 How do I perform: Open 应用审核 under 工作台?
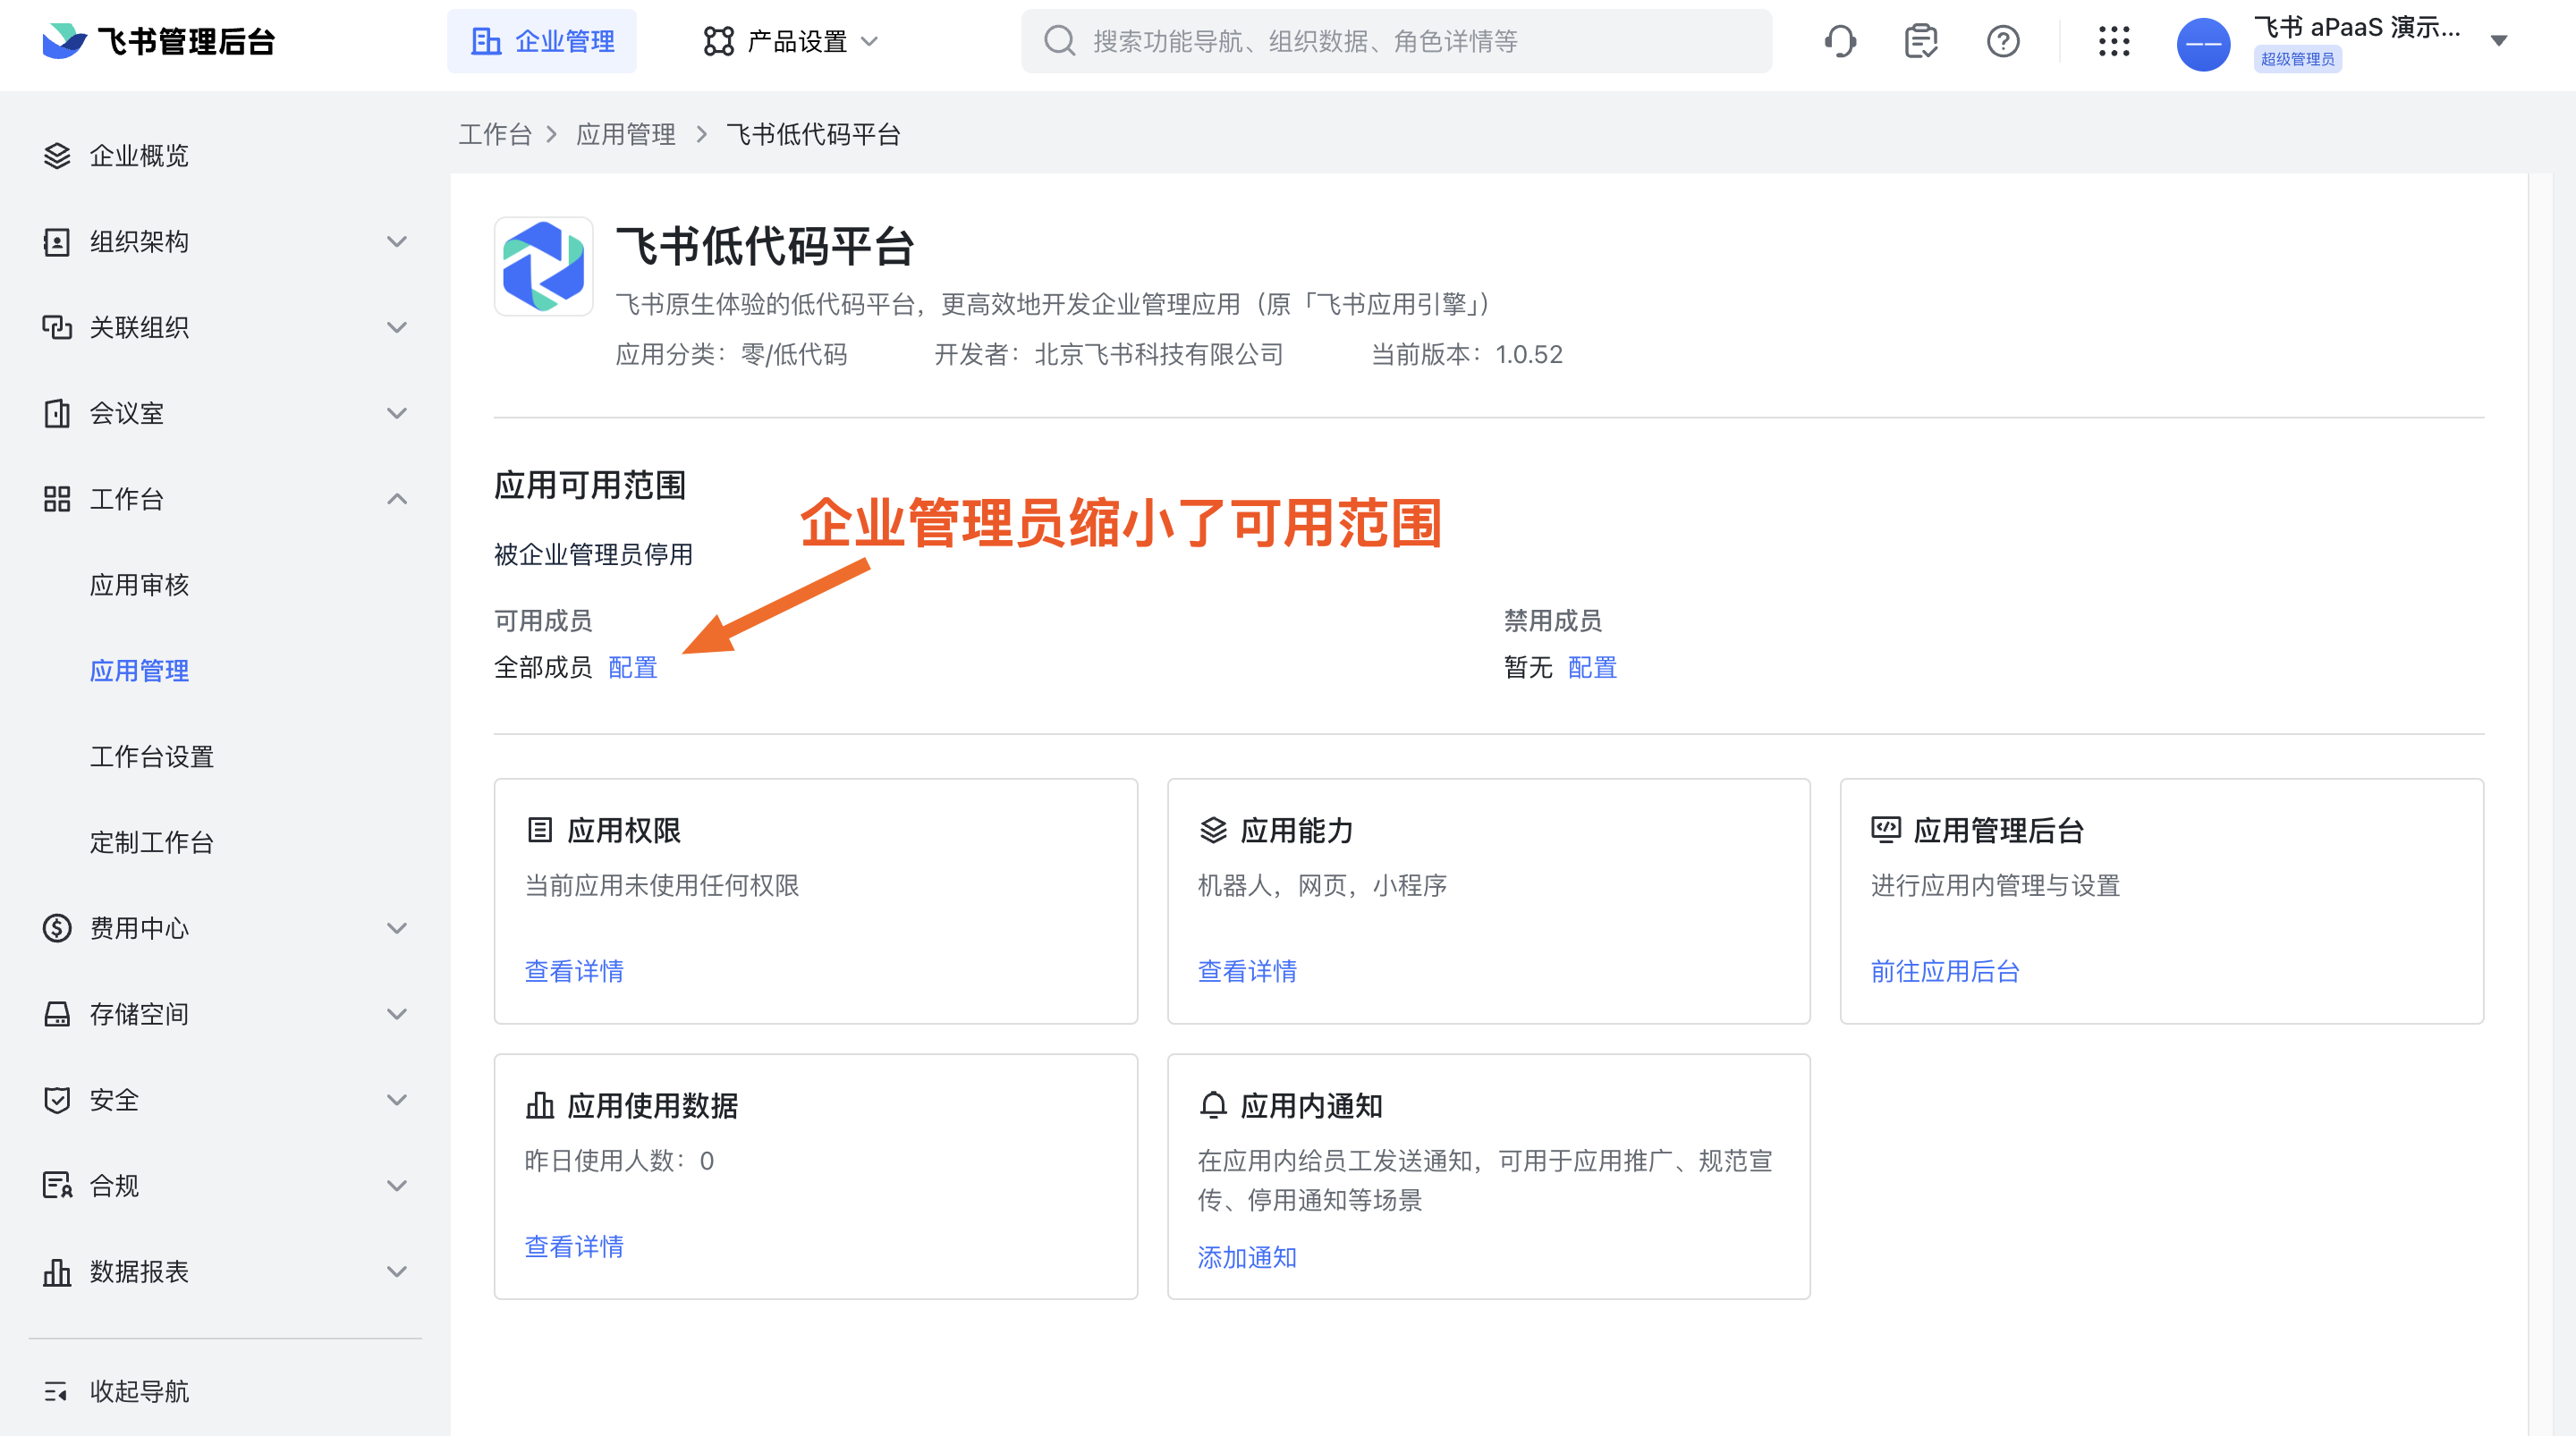[139, 585]
